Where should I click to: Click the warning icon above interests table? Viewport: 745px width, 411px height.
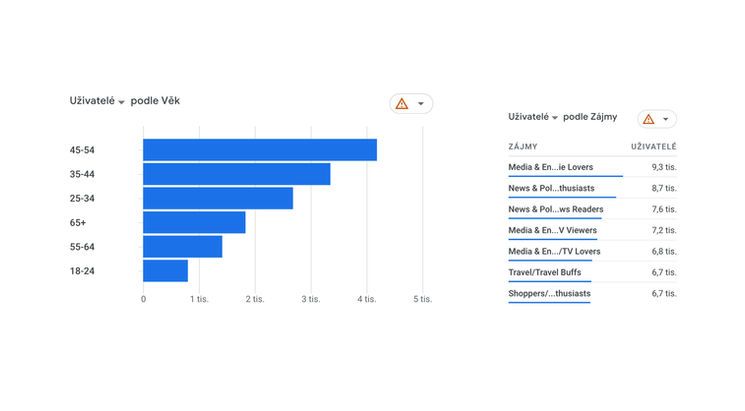(x=649, y=119)
